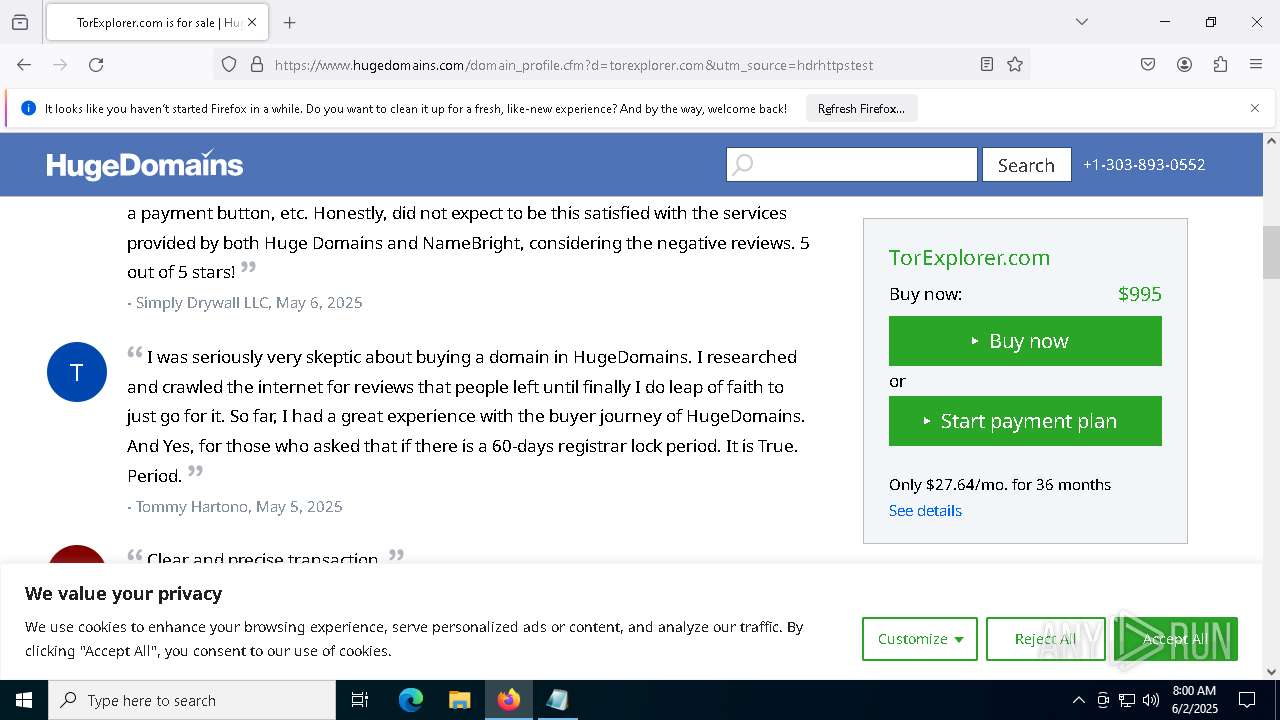Open Task View on the taskbar
Screen dimensions: 1280x720
point(360,700)
